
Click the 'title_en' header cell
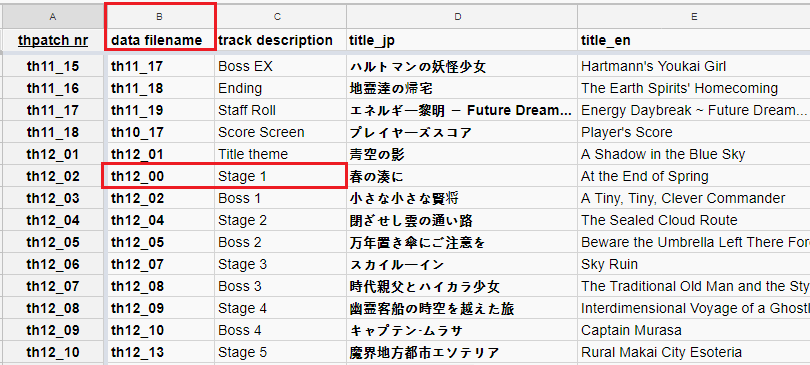pos(694,40)
